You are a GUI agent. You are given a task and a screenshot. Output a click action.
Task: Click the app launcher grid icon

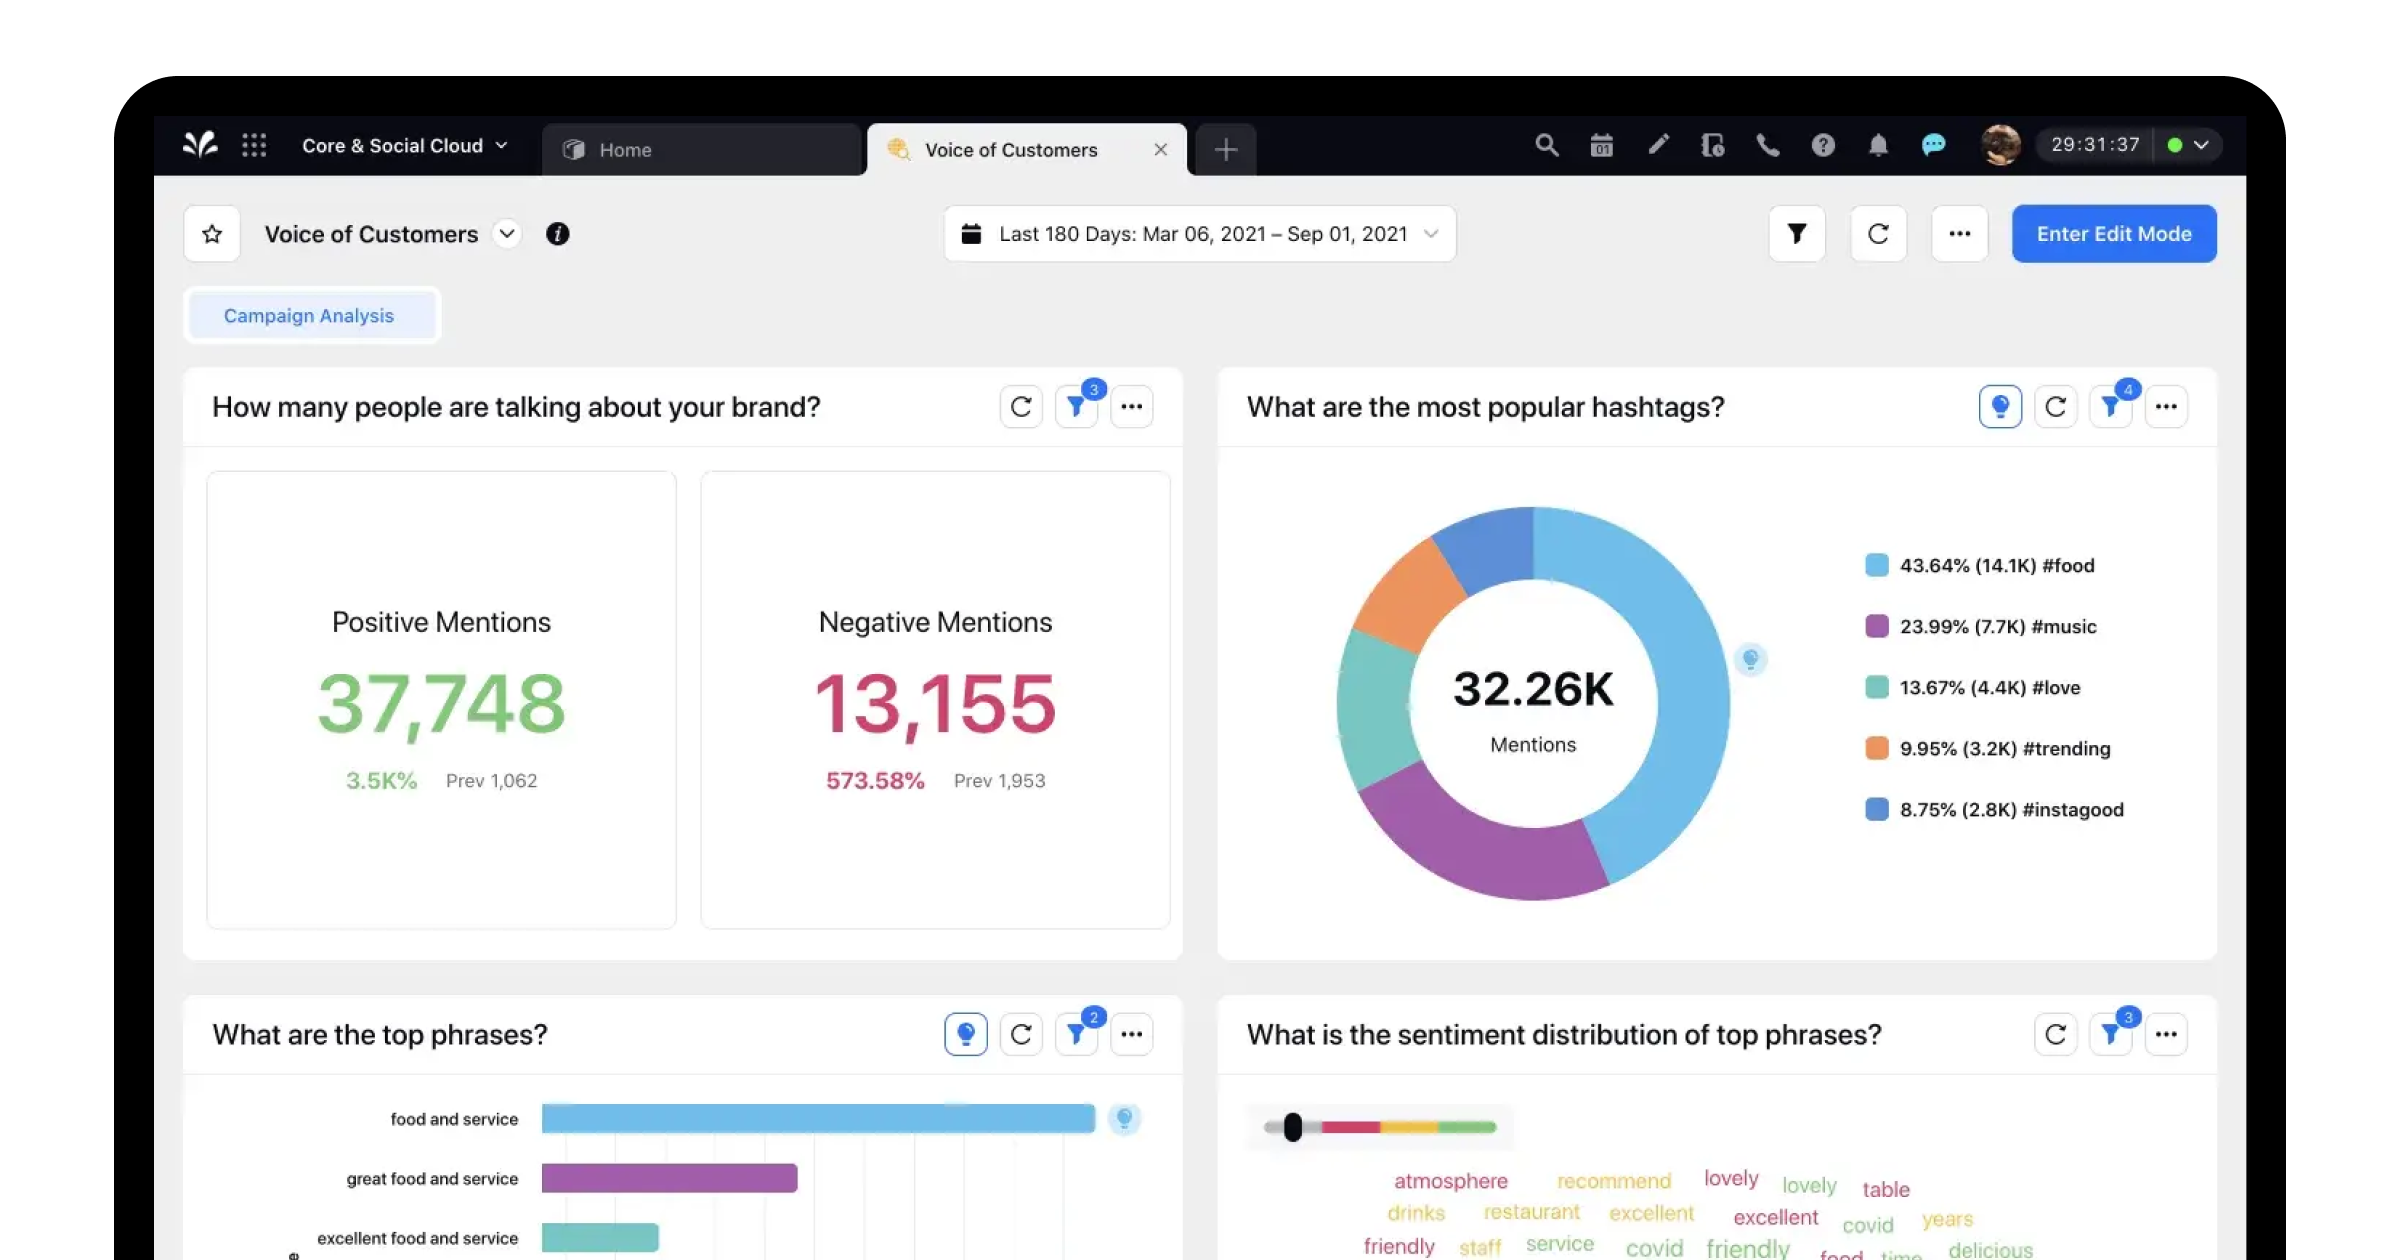coord(254,146)
